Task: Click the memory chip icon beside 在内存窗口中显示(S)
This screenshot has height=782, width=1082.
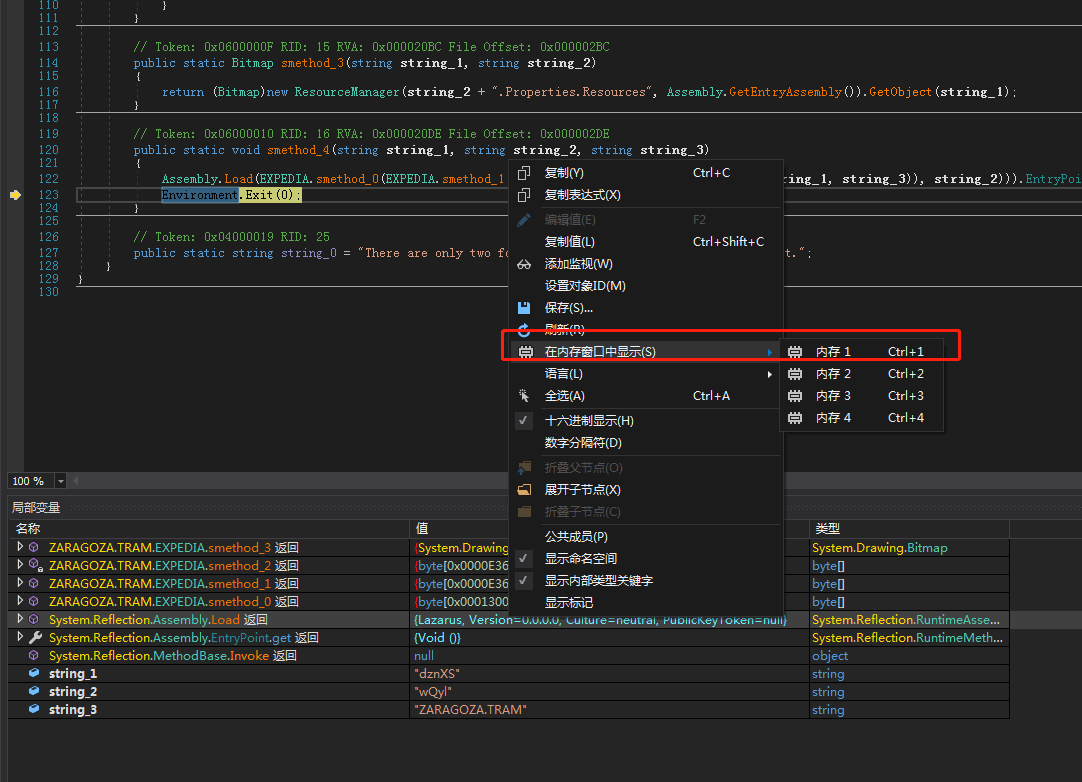Action: (526, 352)
